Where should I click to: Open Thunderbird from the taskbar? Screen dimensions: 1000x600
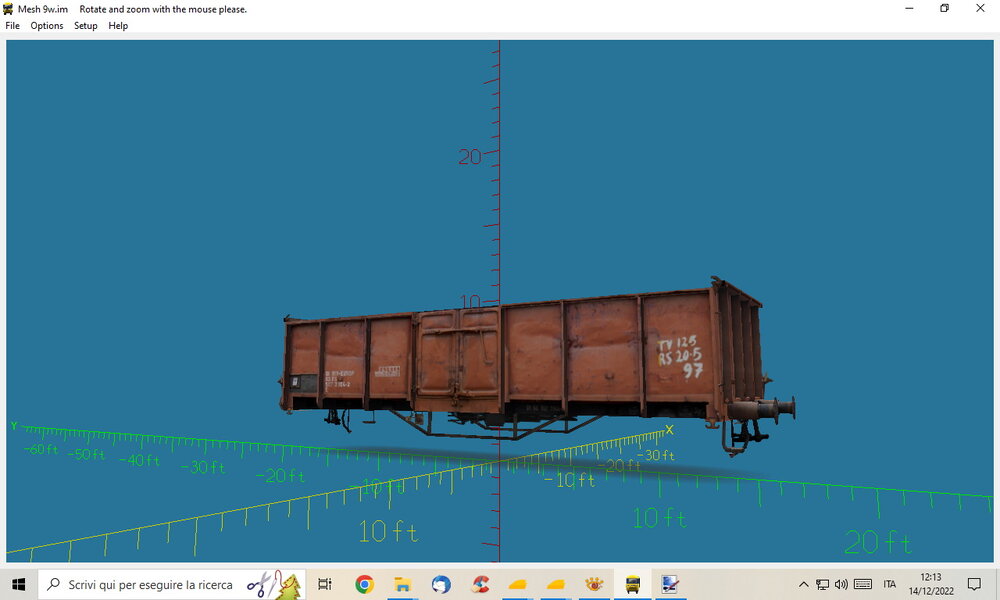point(441,584)
